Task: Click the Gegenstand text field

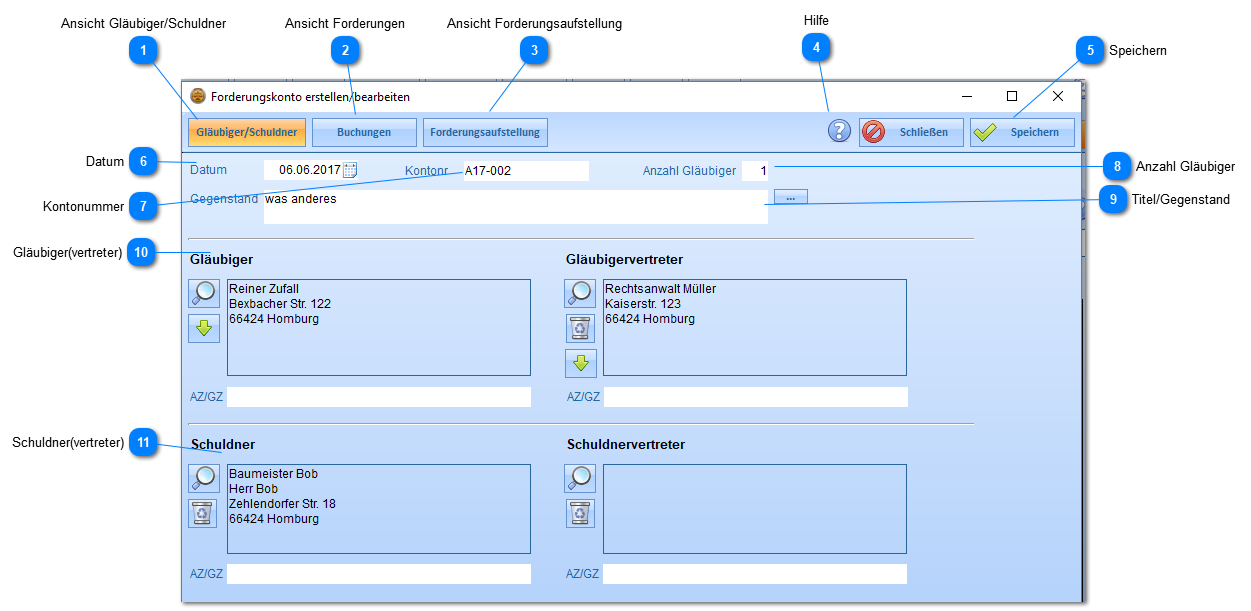Action: [516, 207]
